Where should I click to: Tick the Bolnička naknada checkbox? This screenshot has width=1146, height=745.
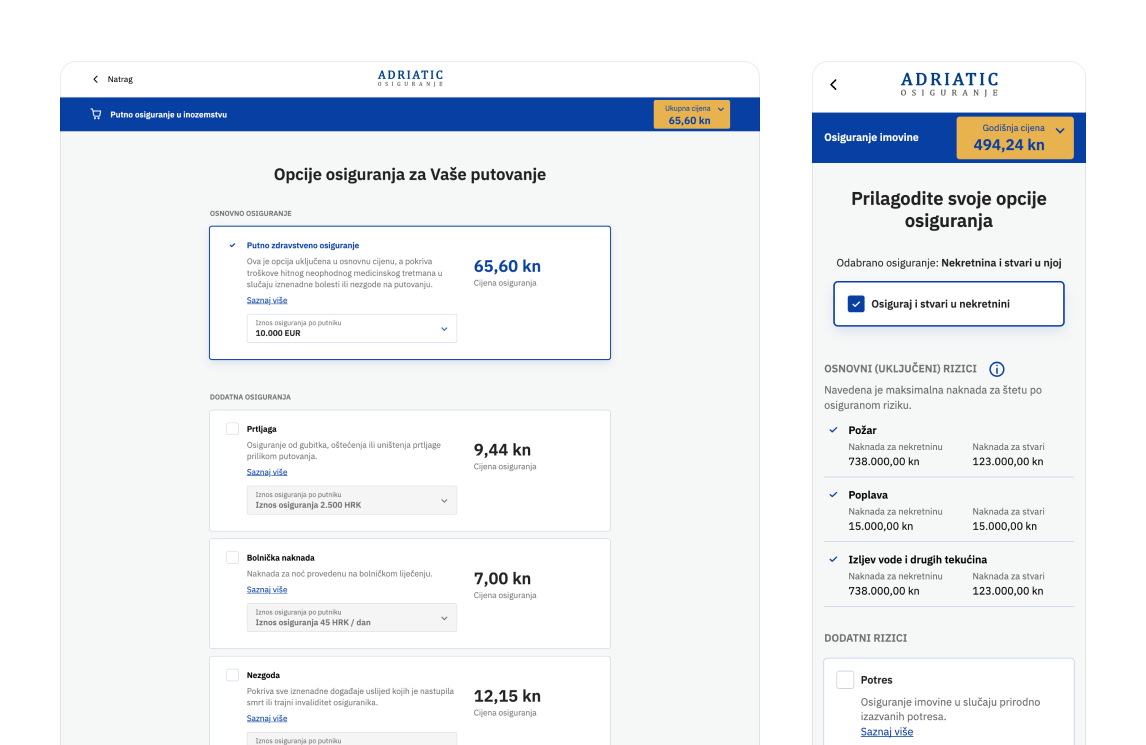(x=232, y=557)
